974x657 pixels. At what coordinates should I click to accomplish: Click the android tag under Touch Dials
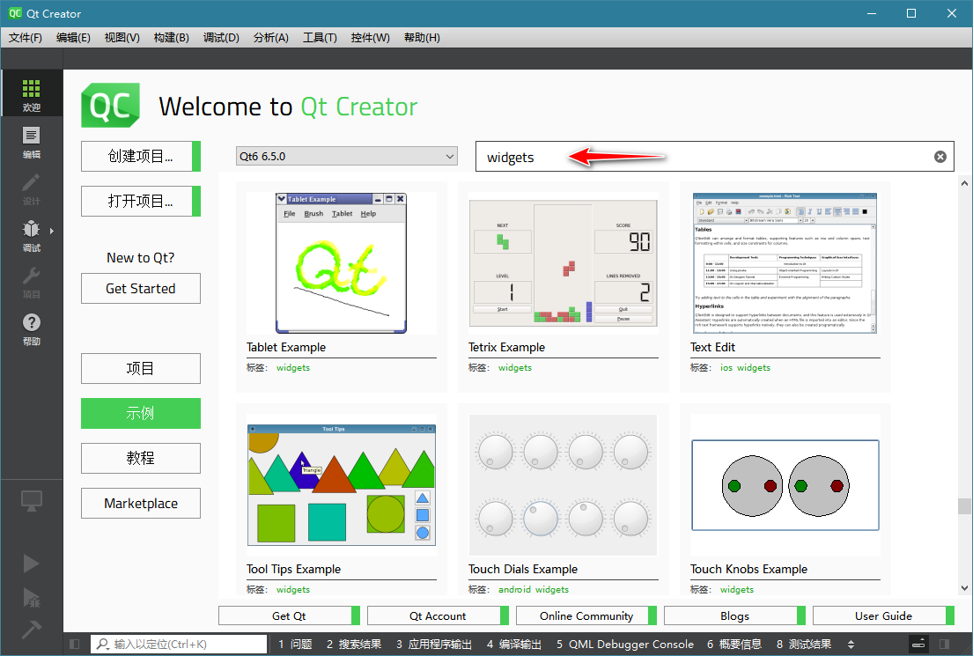pyautogui.click(x=514, y=589)
